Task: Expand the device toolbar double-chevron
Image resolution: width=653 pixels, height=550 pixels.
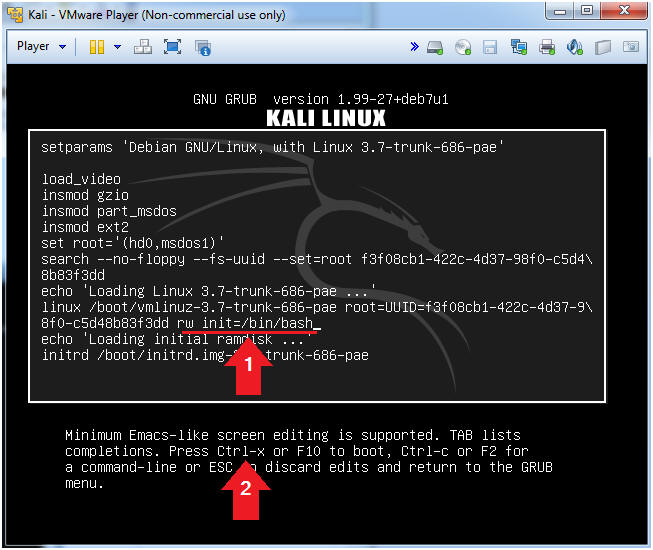Action: tap(414, 47)
